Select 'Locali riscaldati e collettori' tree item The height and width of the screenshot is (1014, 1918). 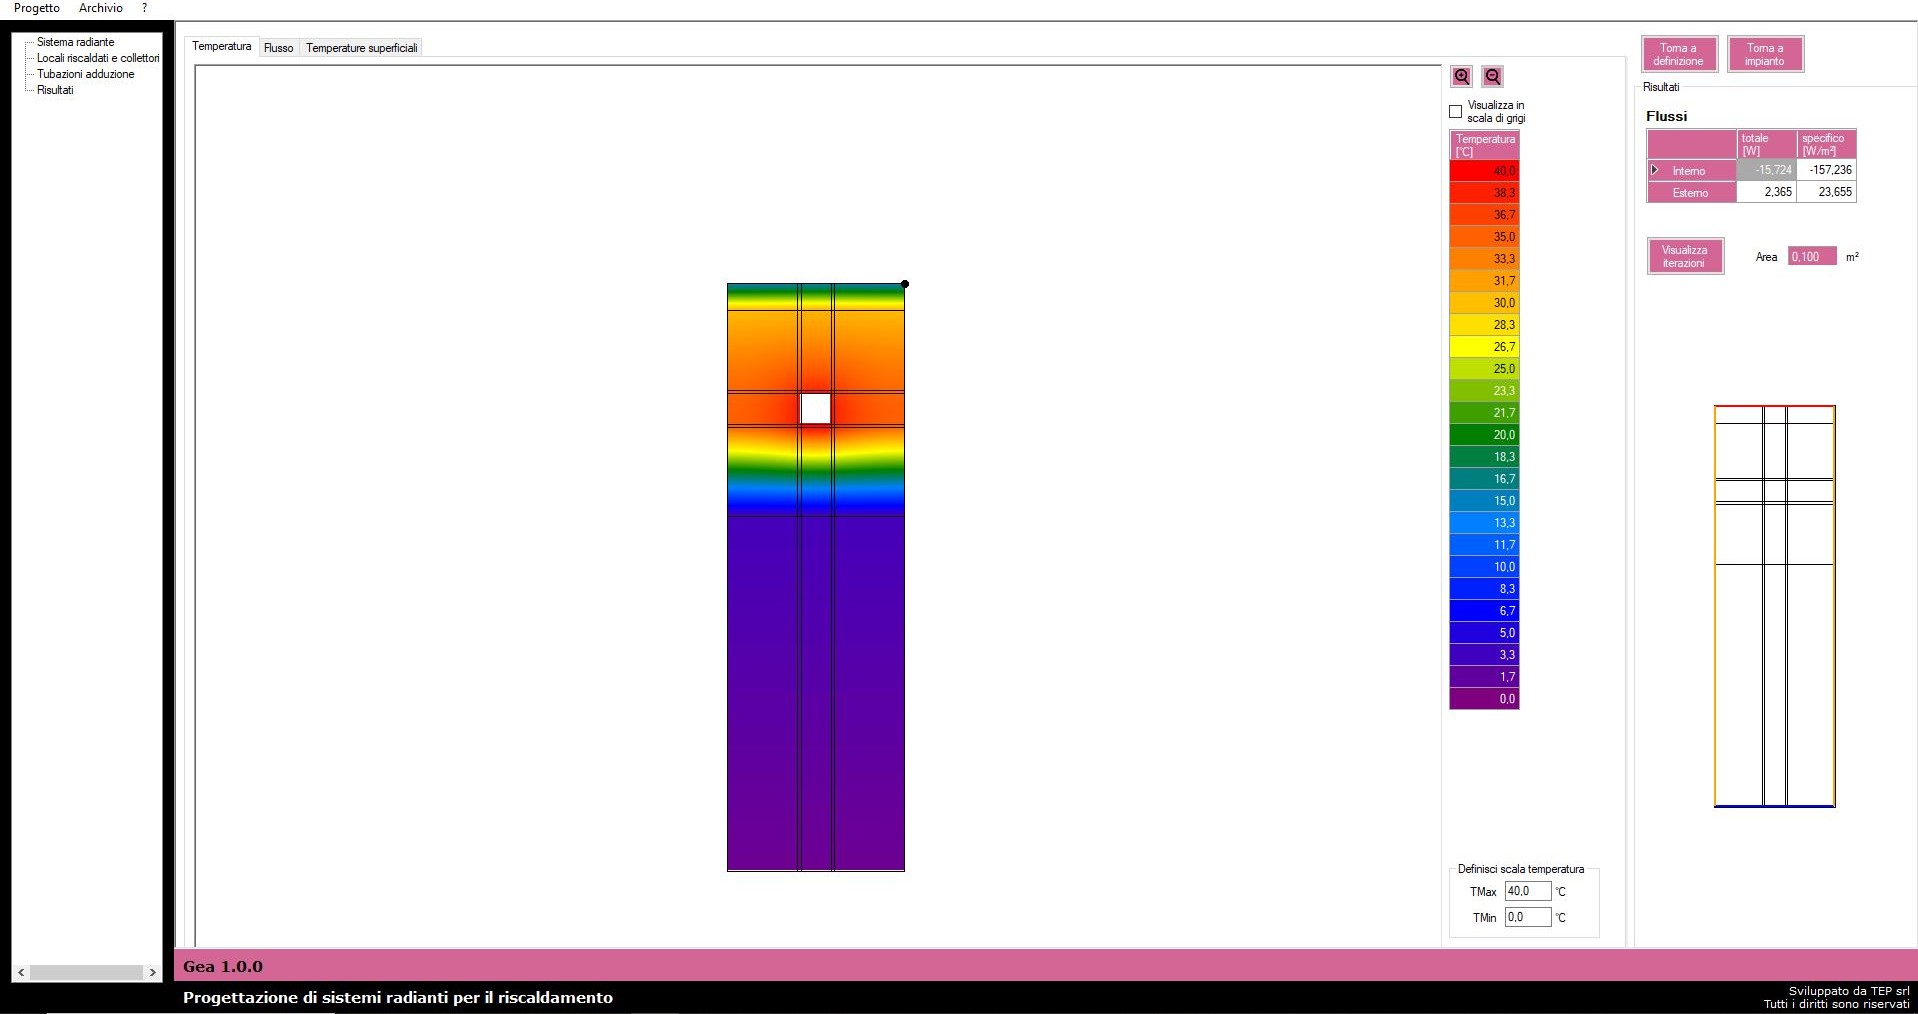[98, 58]
